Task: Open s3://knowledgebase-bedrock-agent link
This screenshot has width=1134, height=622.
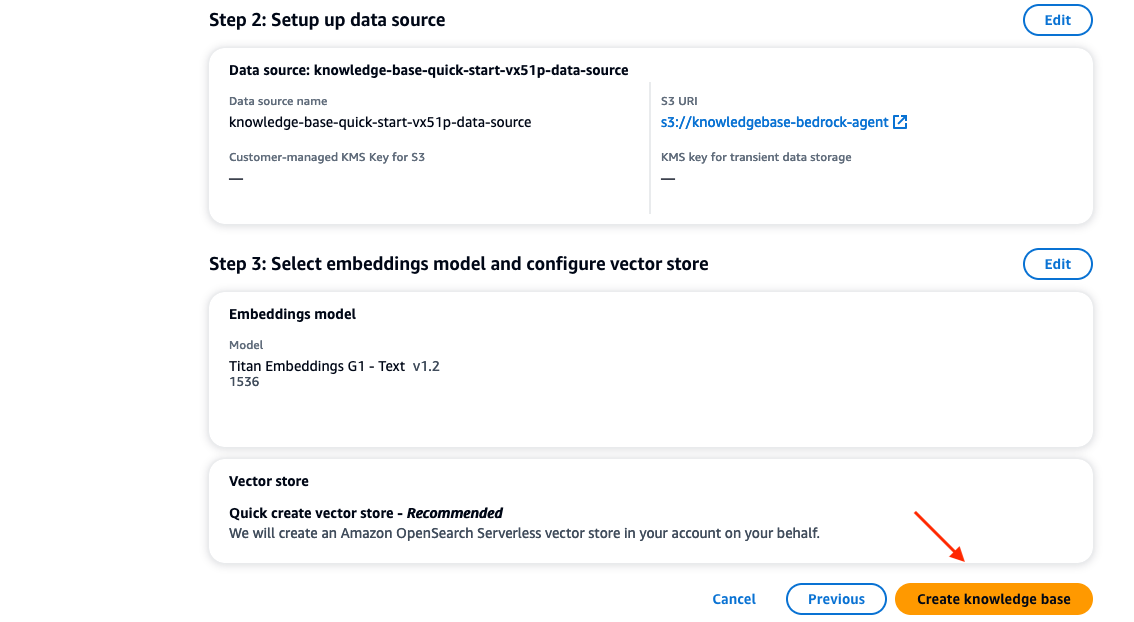Action: 774,122
